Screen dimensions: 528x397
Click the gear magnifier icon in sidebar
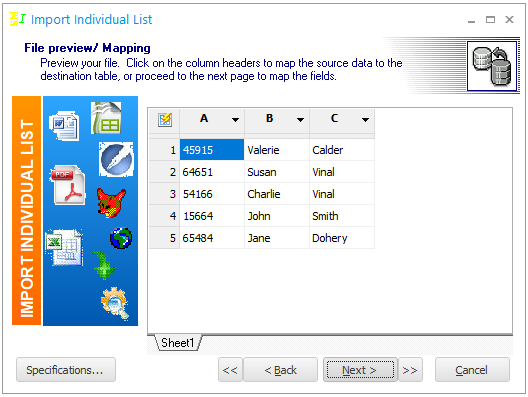(x=115, y=303)
